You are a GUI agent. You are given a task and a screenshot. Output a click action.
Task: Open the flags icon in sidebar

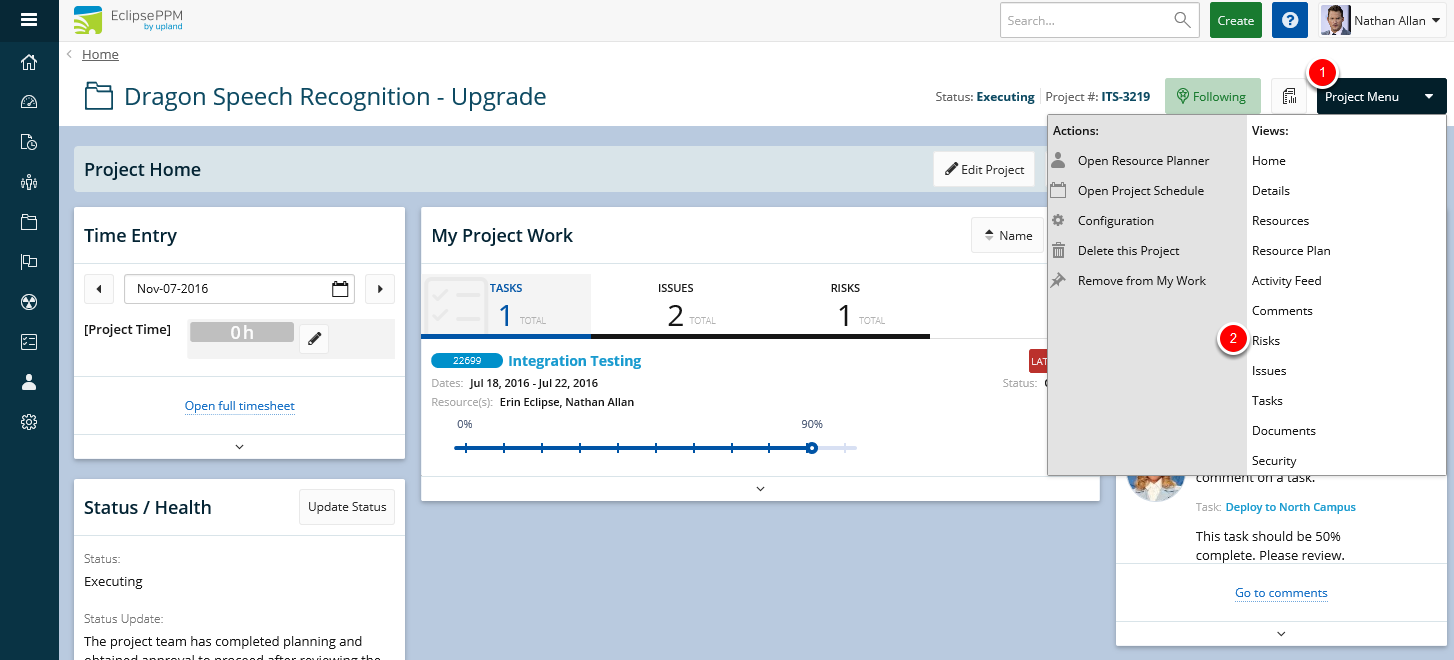tap(29, 262)
